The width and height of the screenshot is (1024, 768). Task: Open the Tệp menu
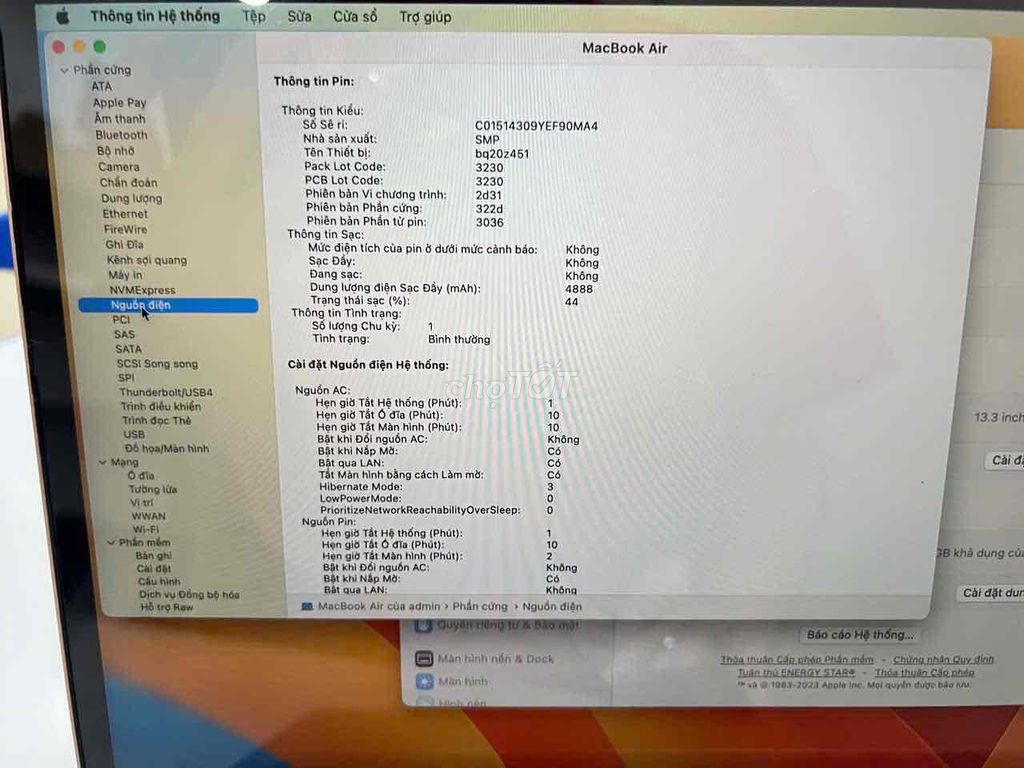254,16
